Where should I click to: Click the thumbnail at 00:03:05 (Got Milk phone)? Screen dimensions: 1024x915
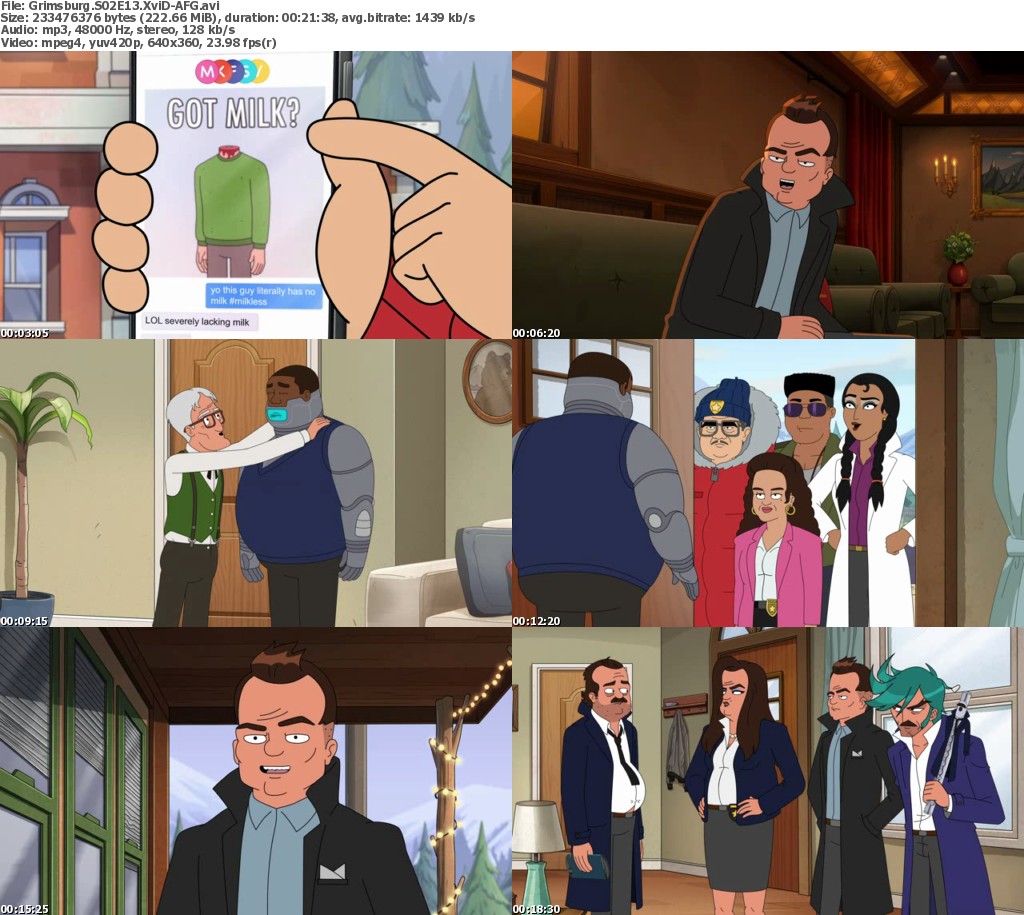(x=255, y=195)
